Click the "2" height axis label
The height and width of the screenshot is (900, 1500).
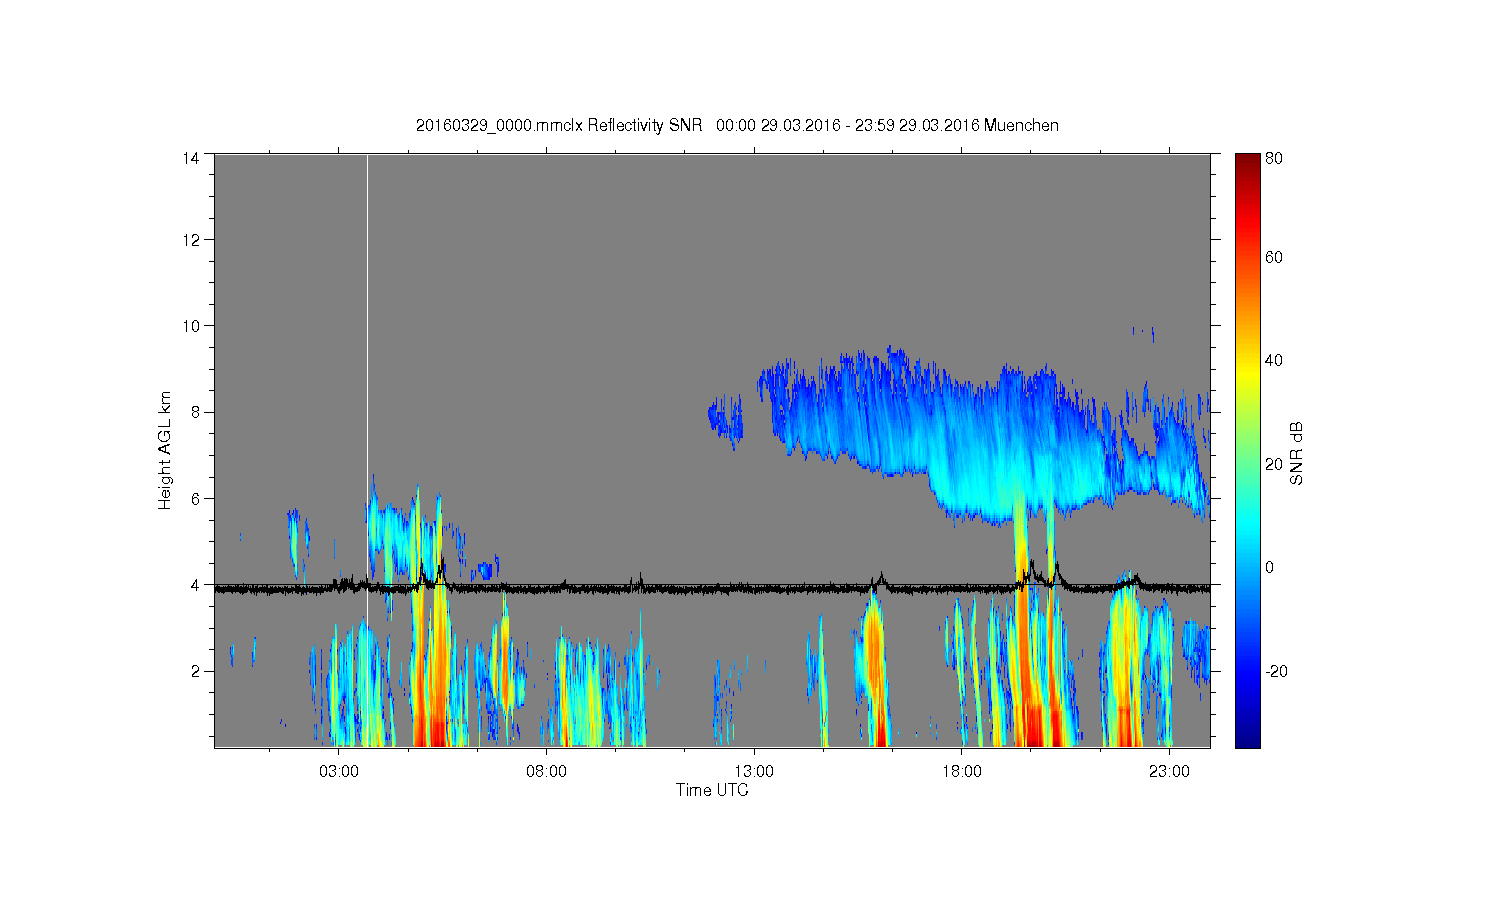tap(194, 670)
